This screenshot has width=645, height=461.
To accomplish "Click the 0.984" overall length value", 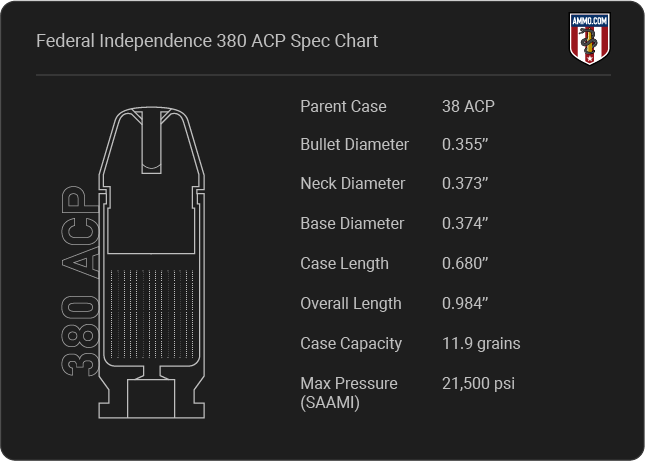I will (465, 303).
